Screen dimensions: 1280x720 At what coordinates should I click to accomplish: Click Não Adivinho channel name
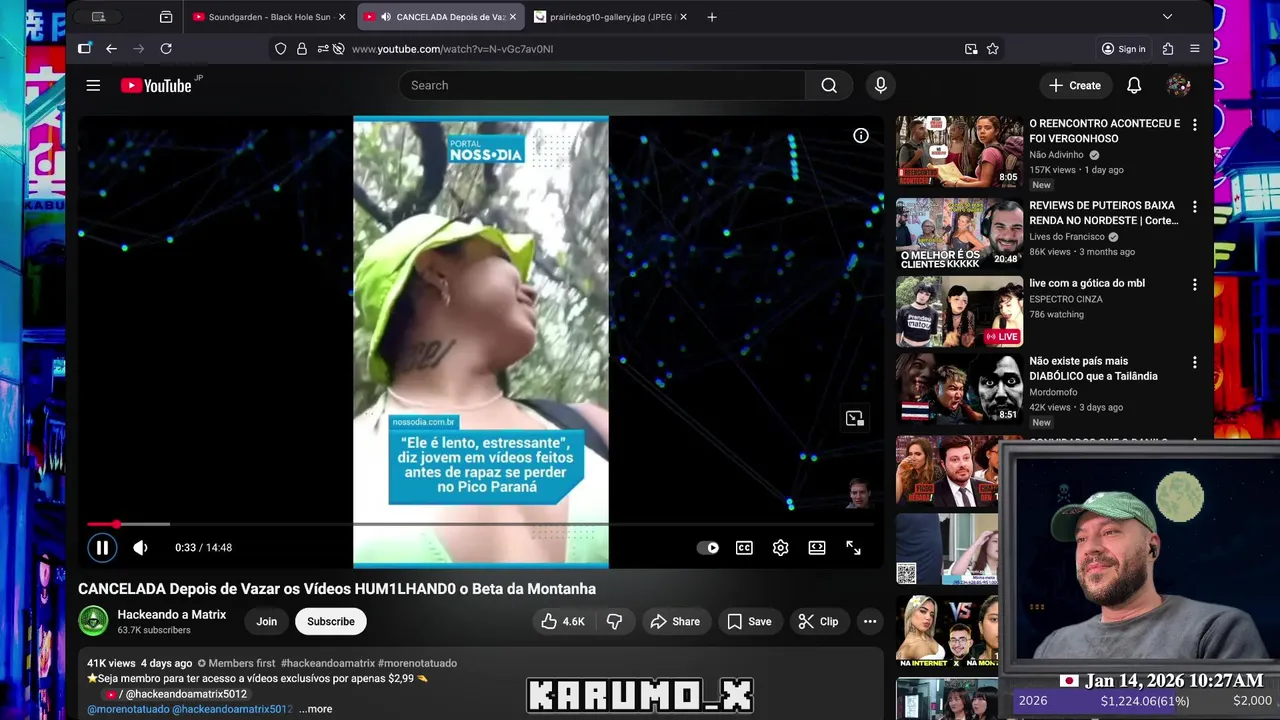pos(1057,155)
